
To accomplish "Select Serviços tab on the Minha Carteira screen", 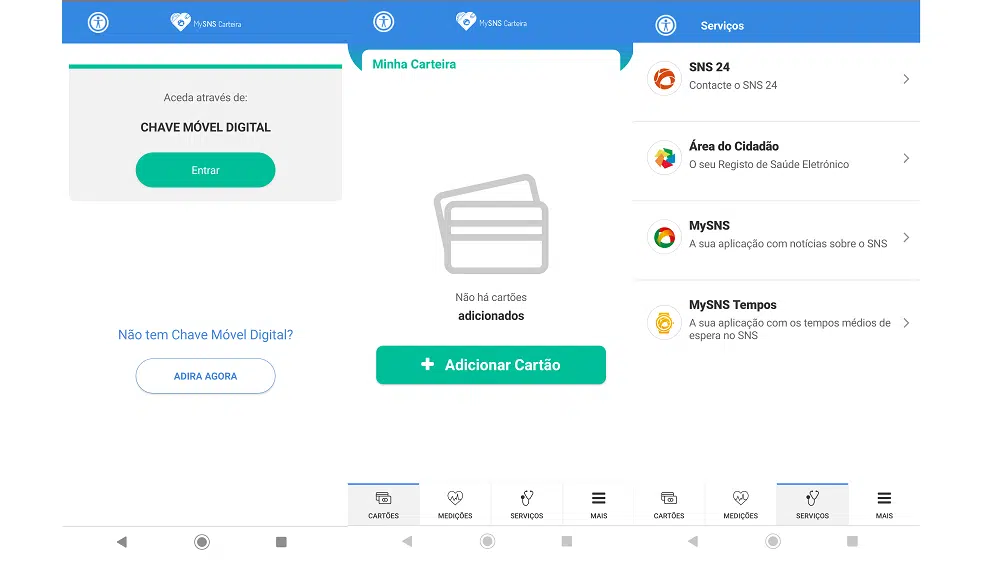I will click(x=527, y=504).
